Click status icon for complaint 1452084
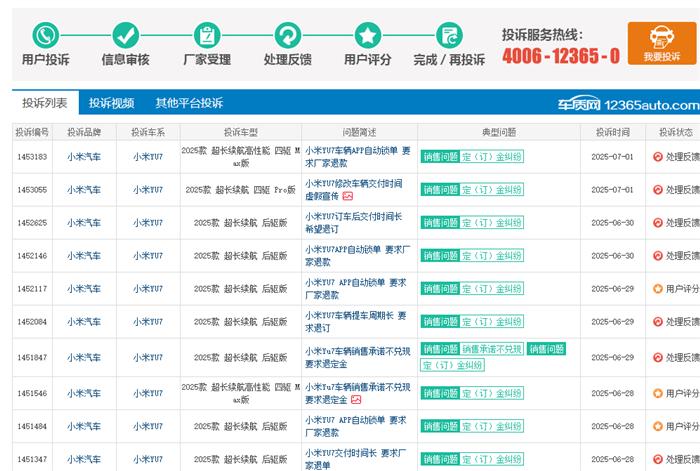This screenshot has height=471, width=700. [x=658, y=322]
